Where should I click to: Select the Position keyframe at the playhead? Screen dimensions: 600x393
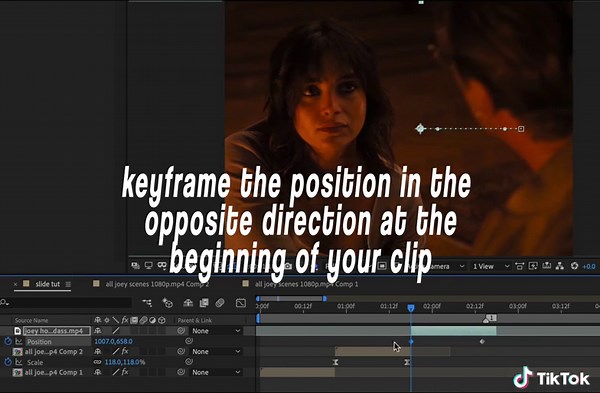412,341
